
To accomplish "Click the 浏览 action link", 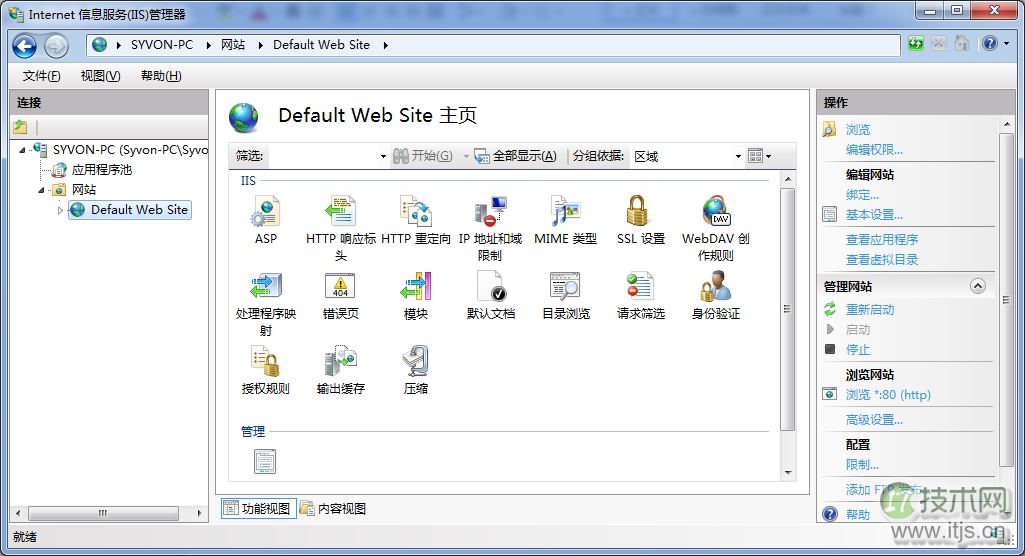I will (858, 129).
